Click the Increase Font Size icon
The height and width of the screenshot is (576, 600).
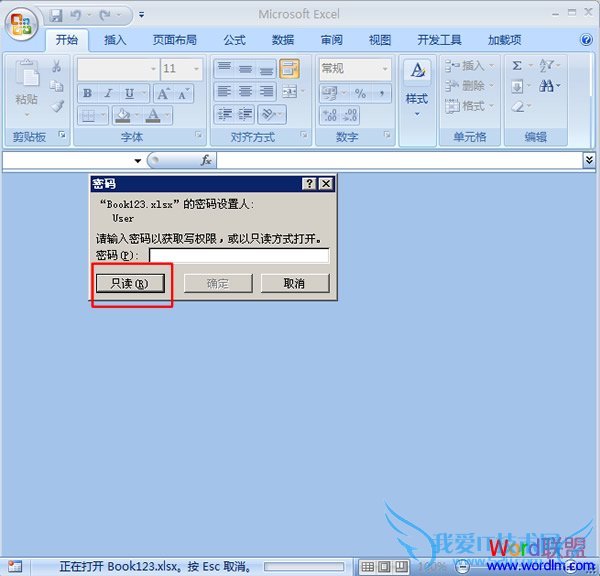pos(163,93)
